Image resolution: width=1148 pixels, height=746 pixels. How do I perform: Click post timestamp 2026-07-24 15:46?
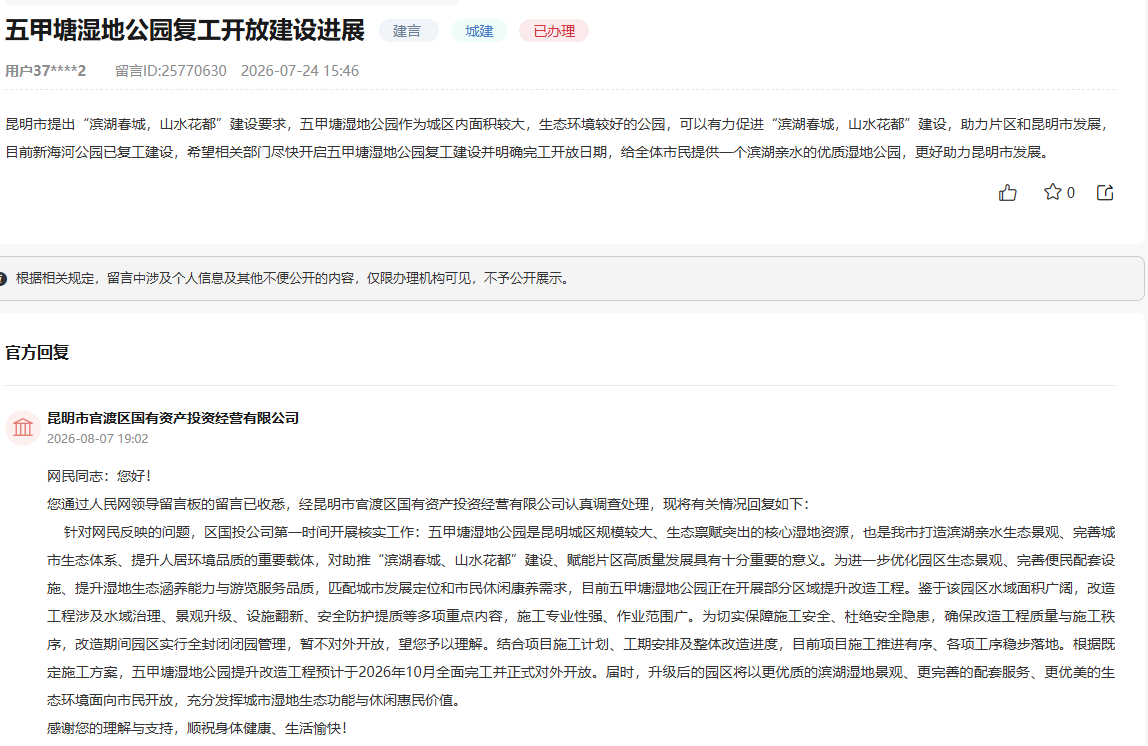pos(299,71)
